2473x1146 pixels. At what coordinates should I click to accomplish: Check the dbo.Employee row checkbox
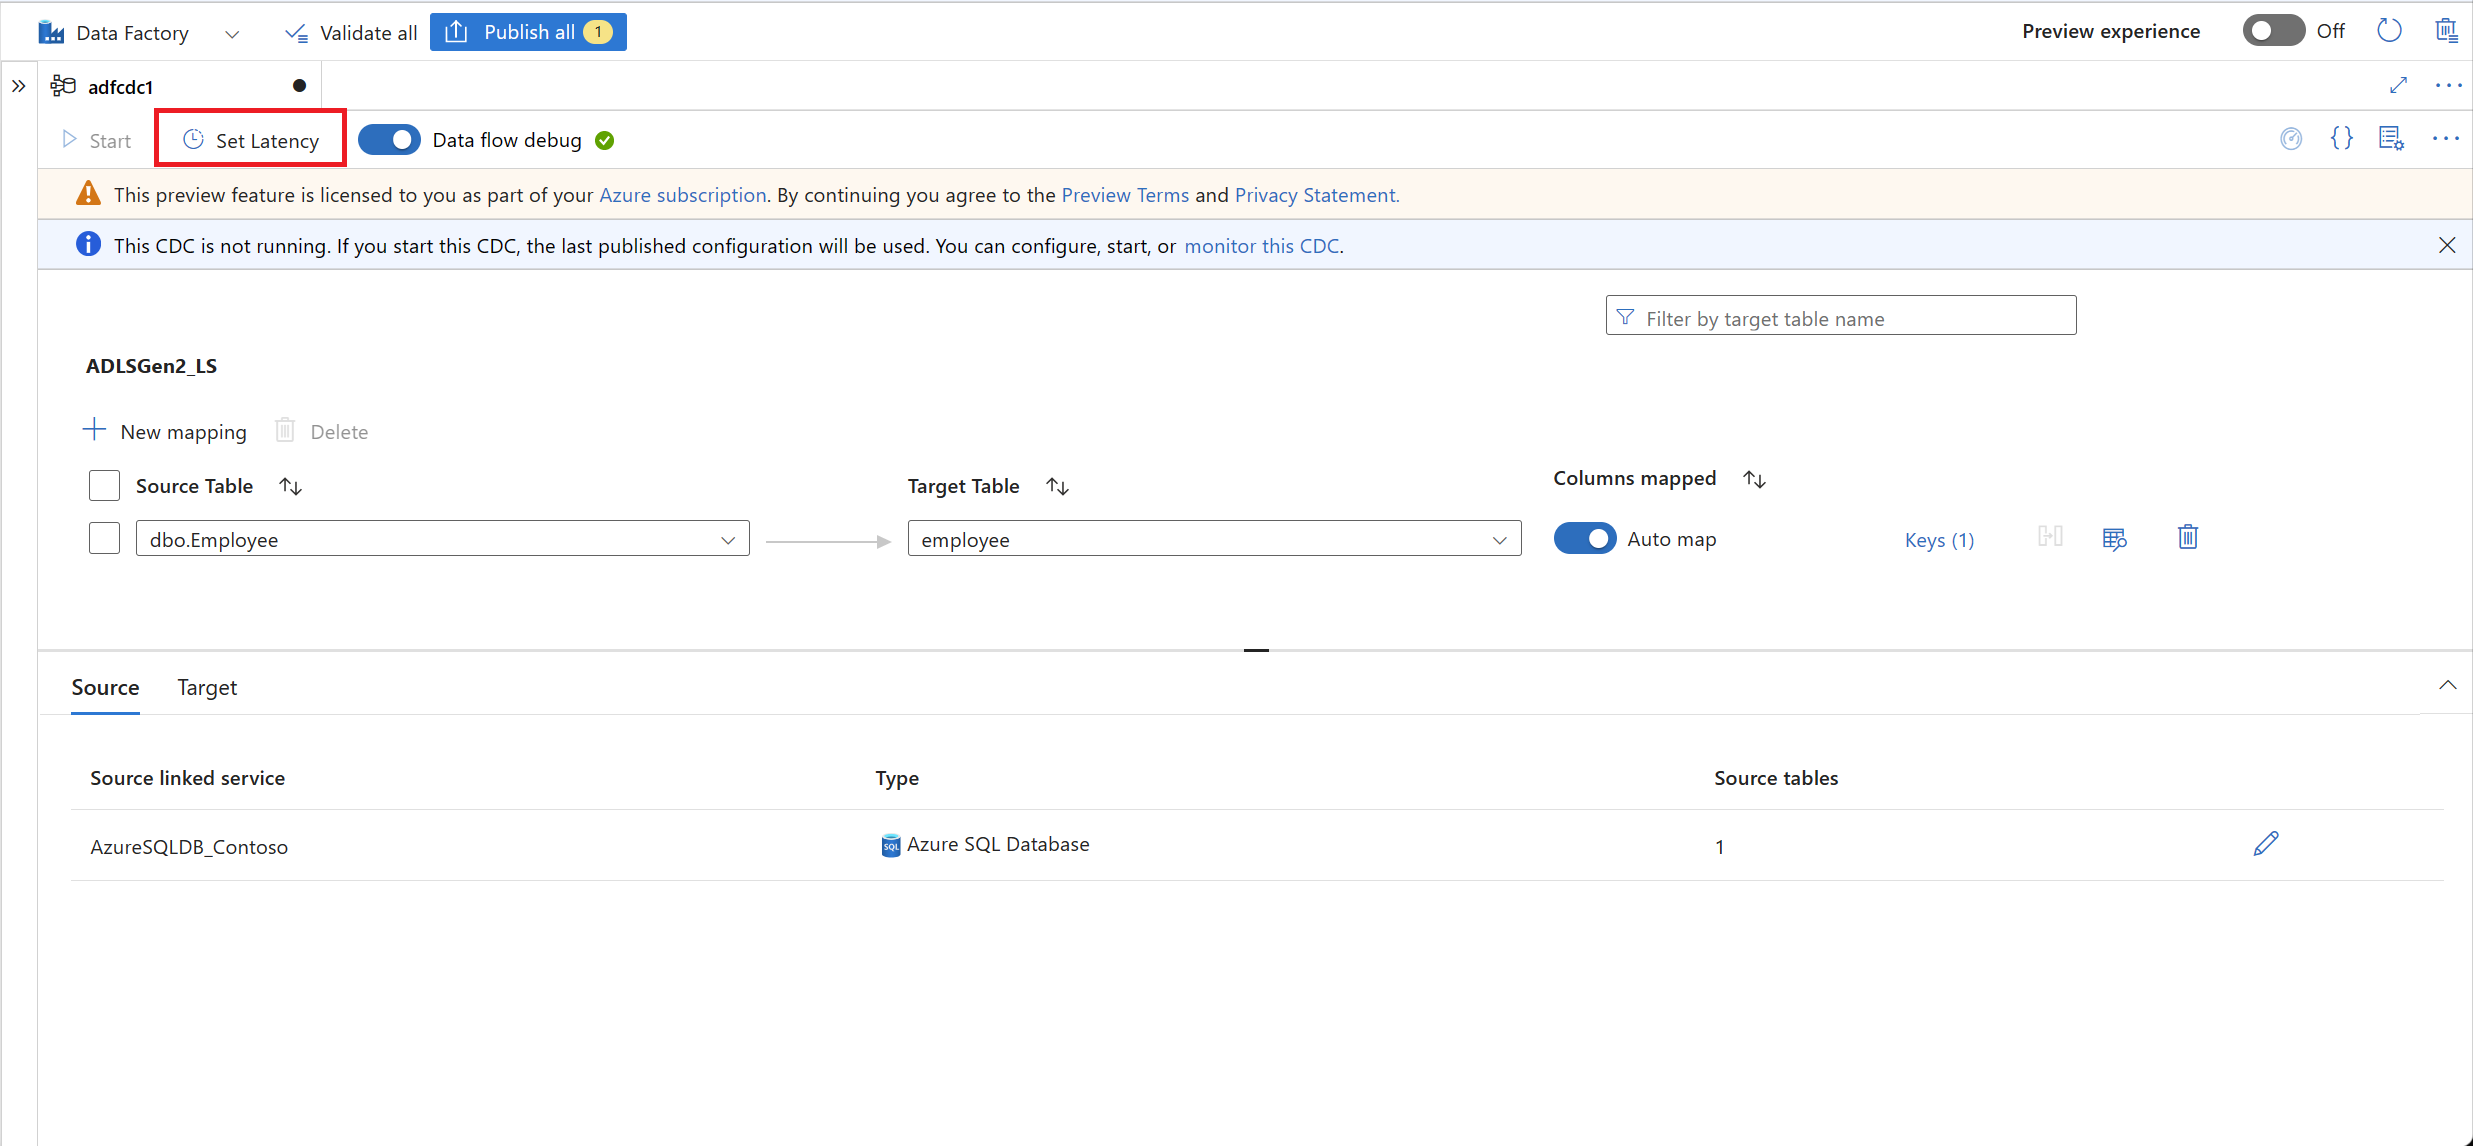point(104,539)
